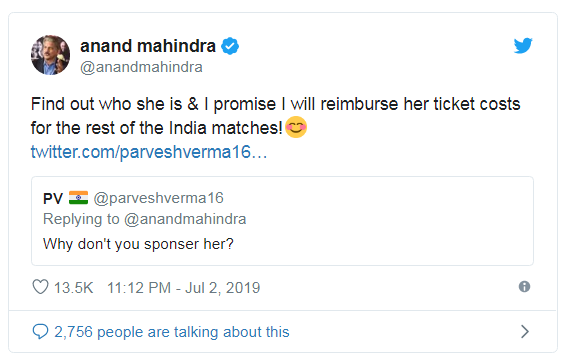Open the tweet info icon
Image resolution: width=565 pixels, height=364 pixels.
(x=524, y=287)
